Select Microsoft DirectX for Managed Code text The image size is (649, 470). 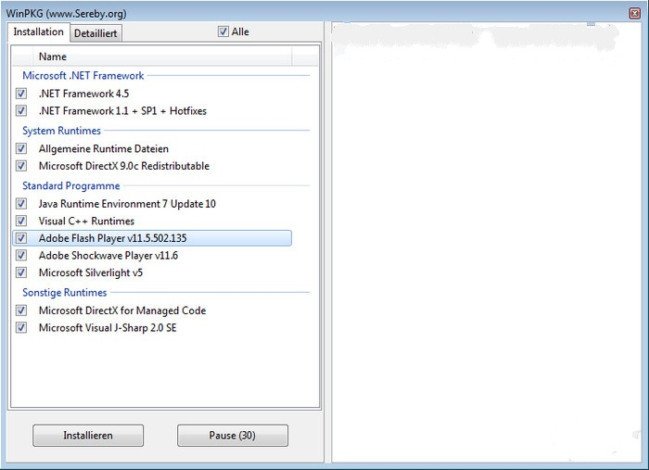point(122,310)
